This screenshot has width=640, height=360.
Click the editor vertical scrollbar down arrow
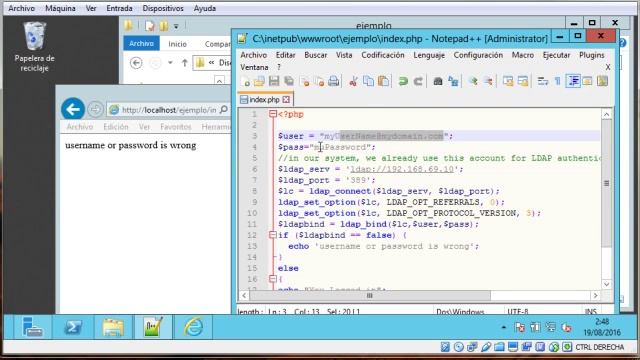point(607,284)
